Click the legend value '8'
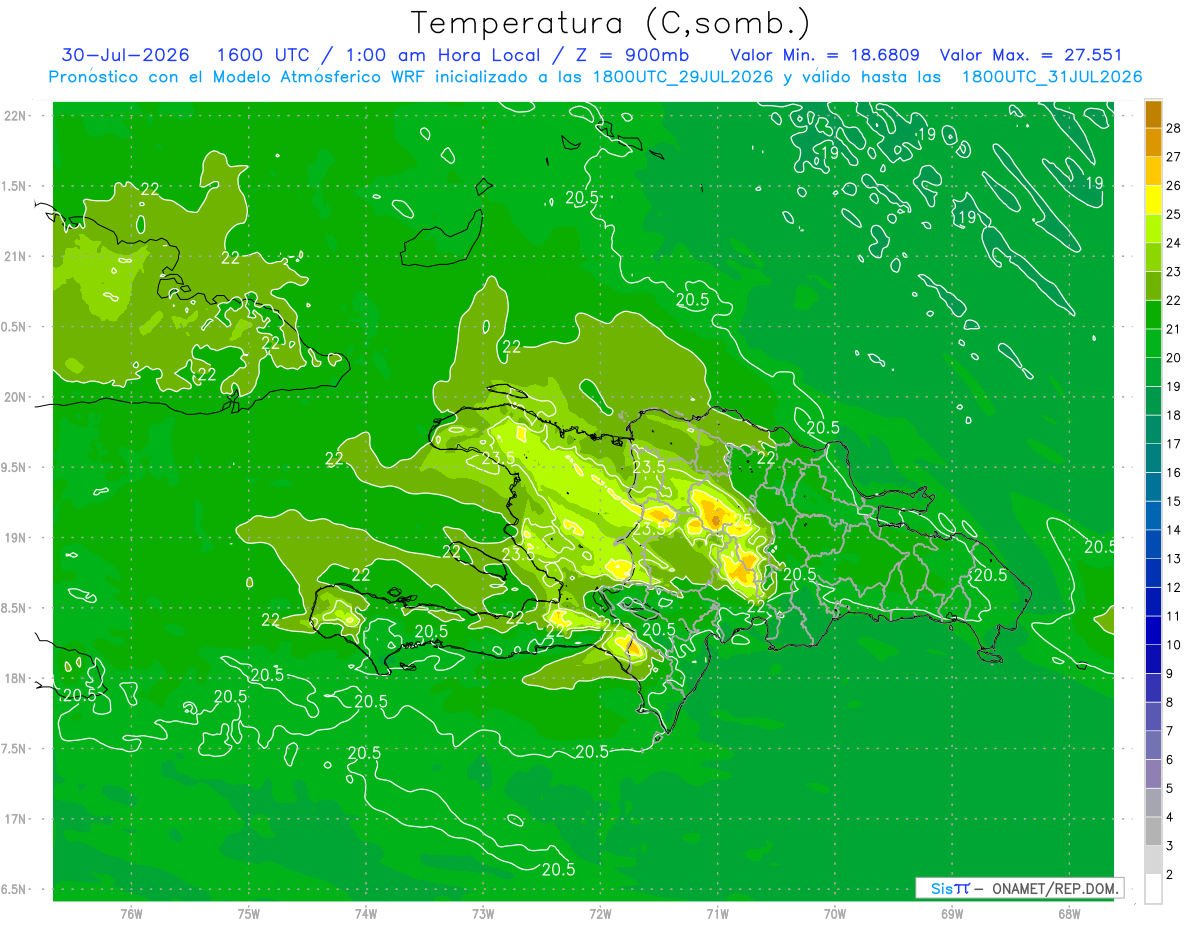Viewport: 1200px width, 927px height. coord(1171,702)
